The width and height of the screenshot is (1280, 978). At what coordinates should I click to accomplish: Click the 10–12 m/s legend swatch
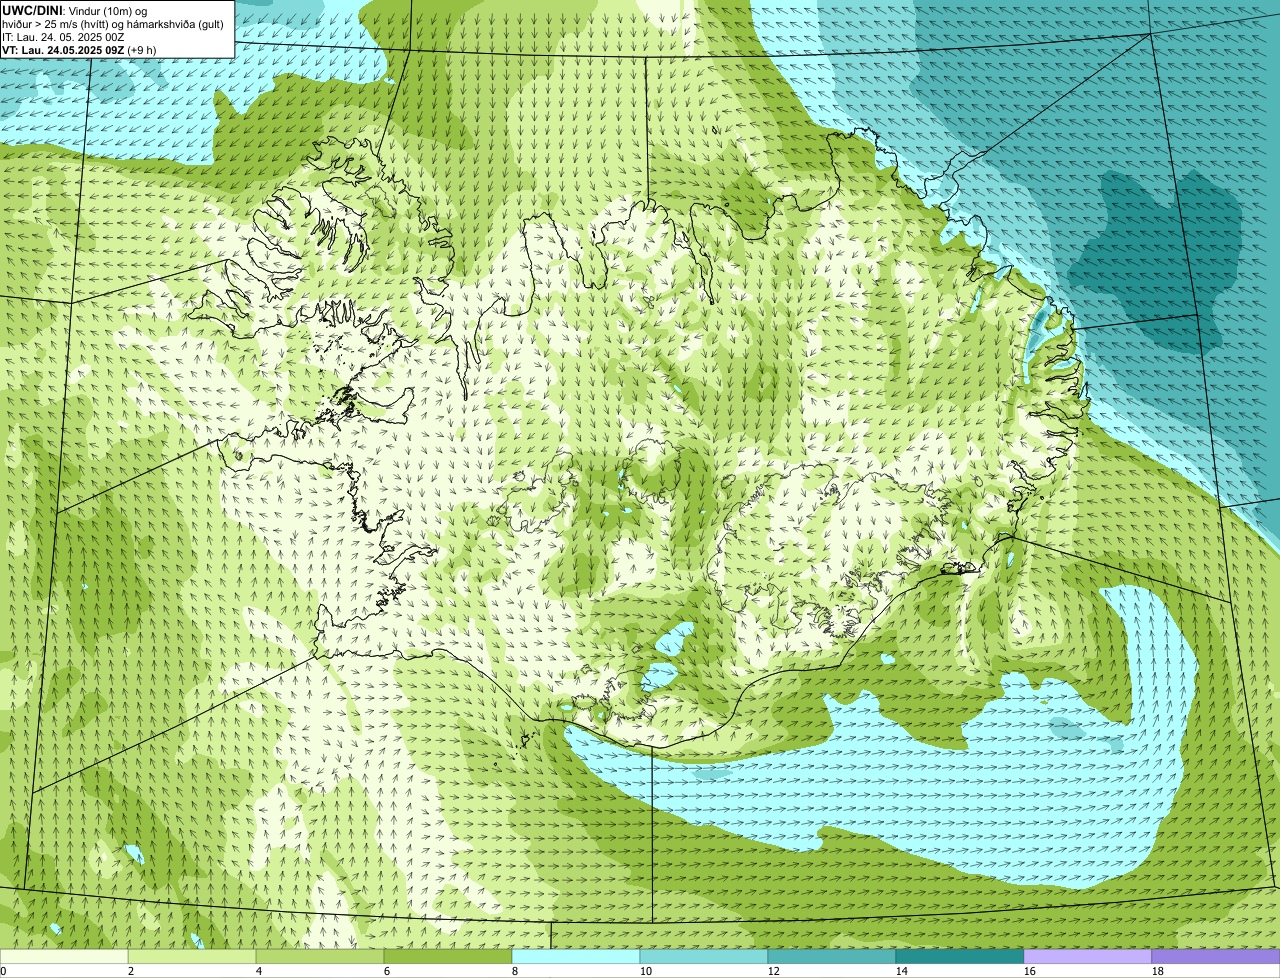pyautogui.click(x=704, y=956)
